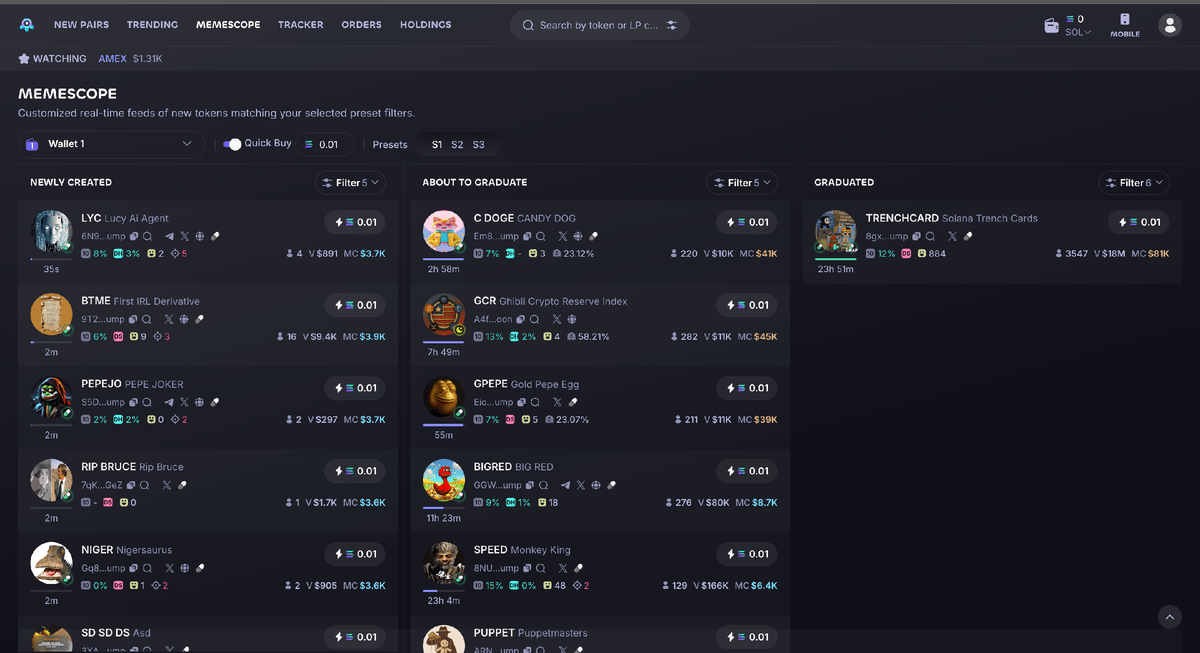
Task: Quick buy 0.01 SOL of LYC
Action: point(356,222)
